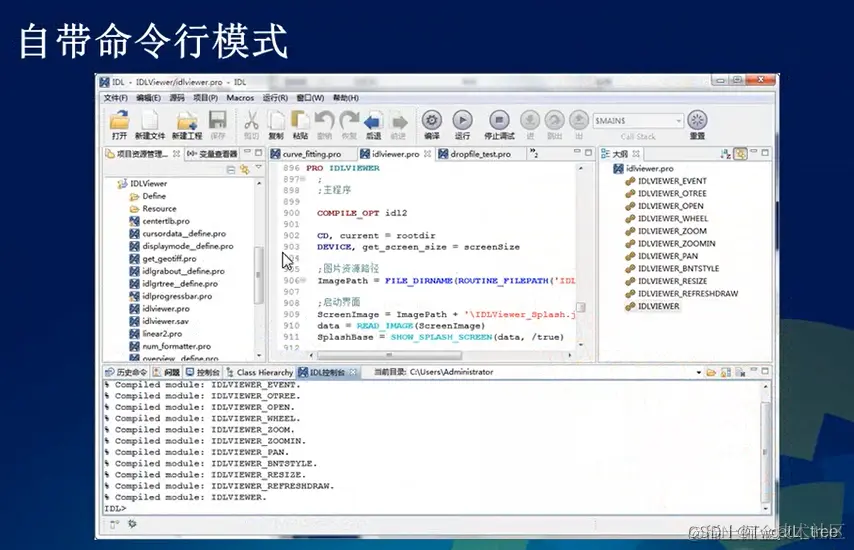Click the 保存 save disk icon
Viewport: 854px width, 550px height.
[x=218, y=120]
